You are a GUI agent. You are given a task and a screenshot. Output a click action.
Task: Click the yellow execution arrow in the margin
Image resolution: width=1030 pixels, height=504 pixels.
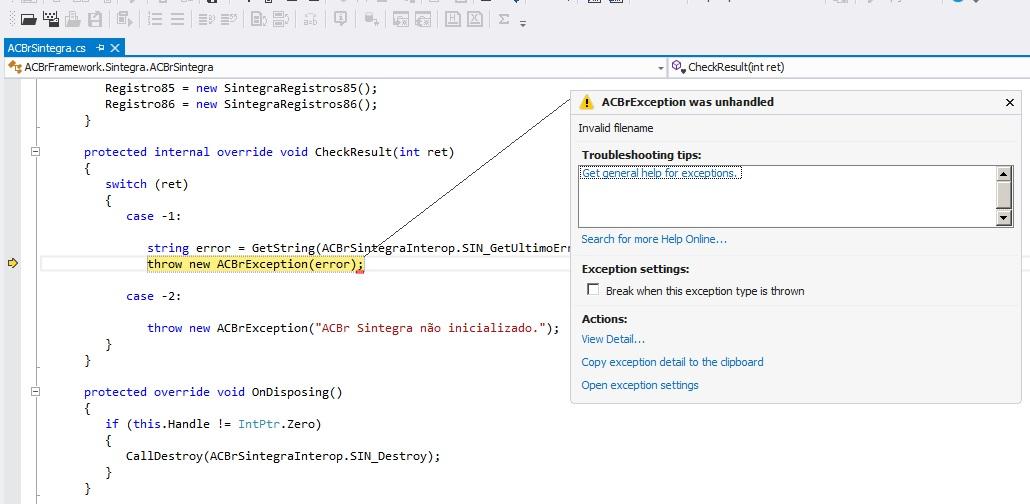(12, 263)
